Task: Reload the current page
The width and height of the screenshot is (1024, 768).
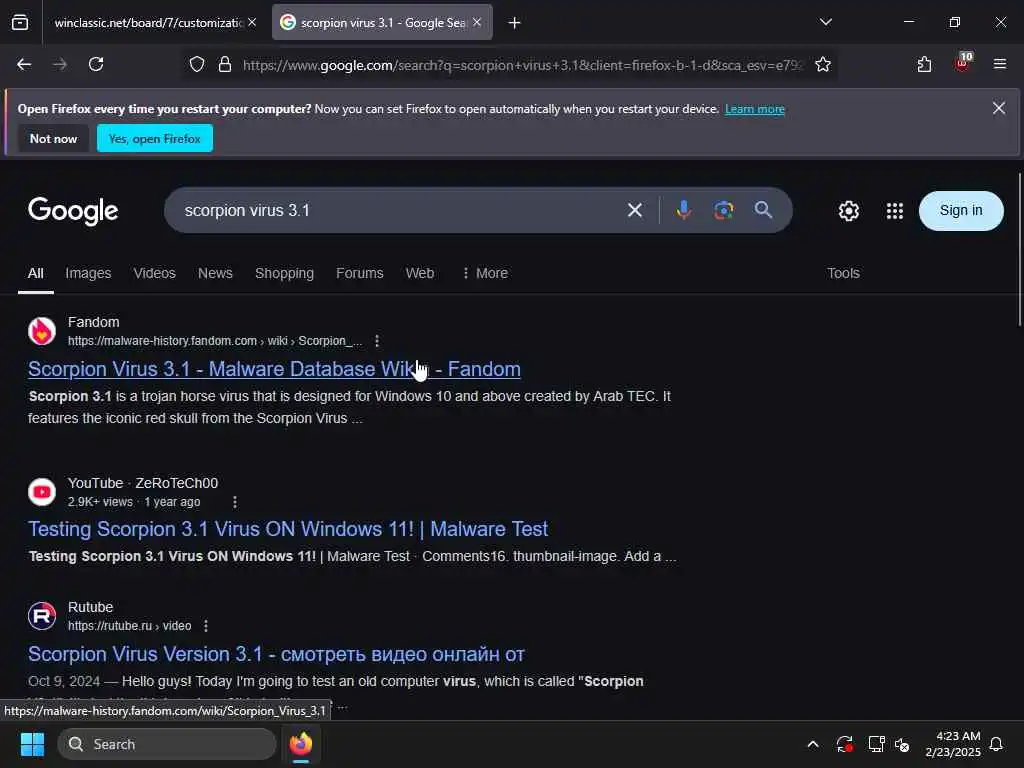Action: point(96,64)
